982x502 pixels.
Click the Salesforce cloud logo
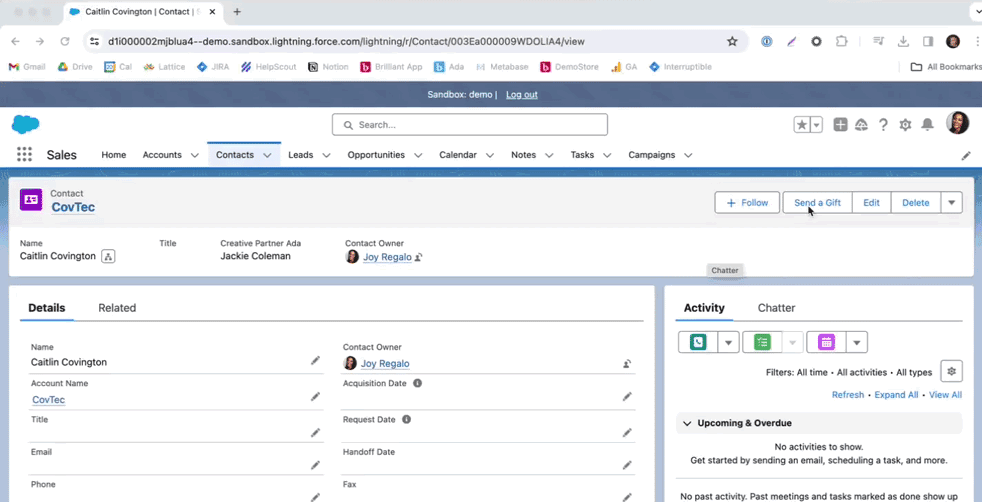26,125
